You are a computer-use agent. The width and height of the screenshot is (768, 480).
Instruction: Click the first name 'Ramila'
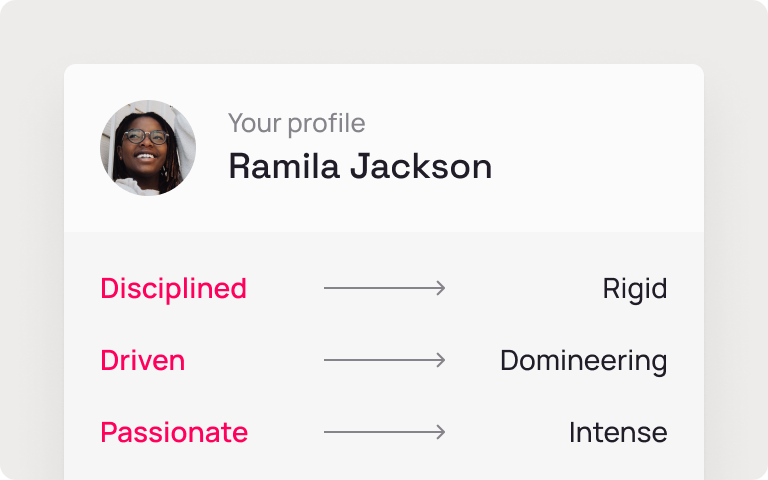coord(282,166)
